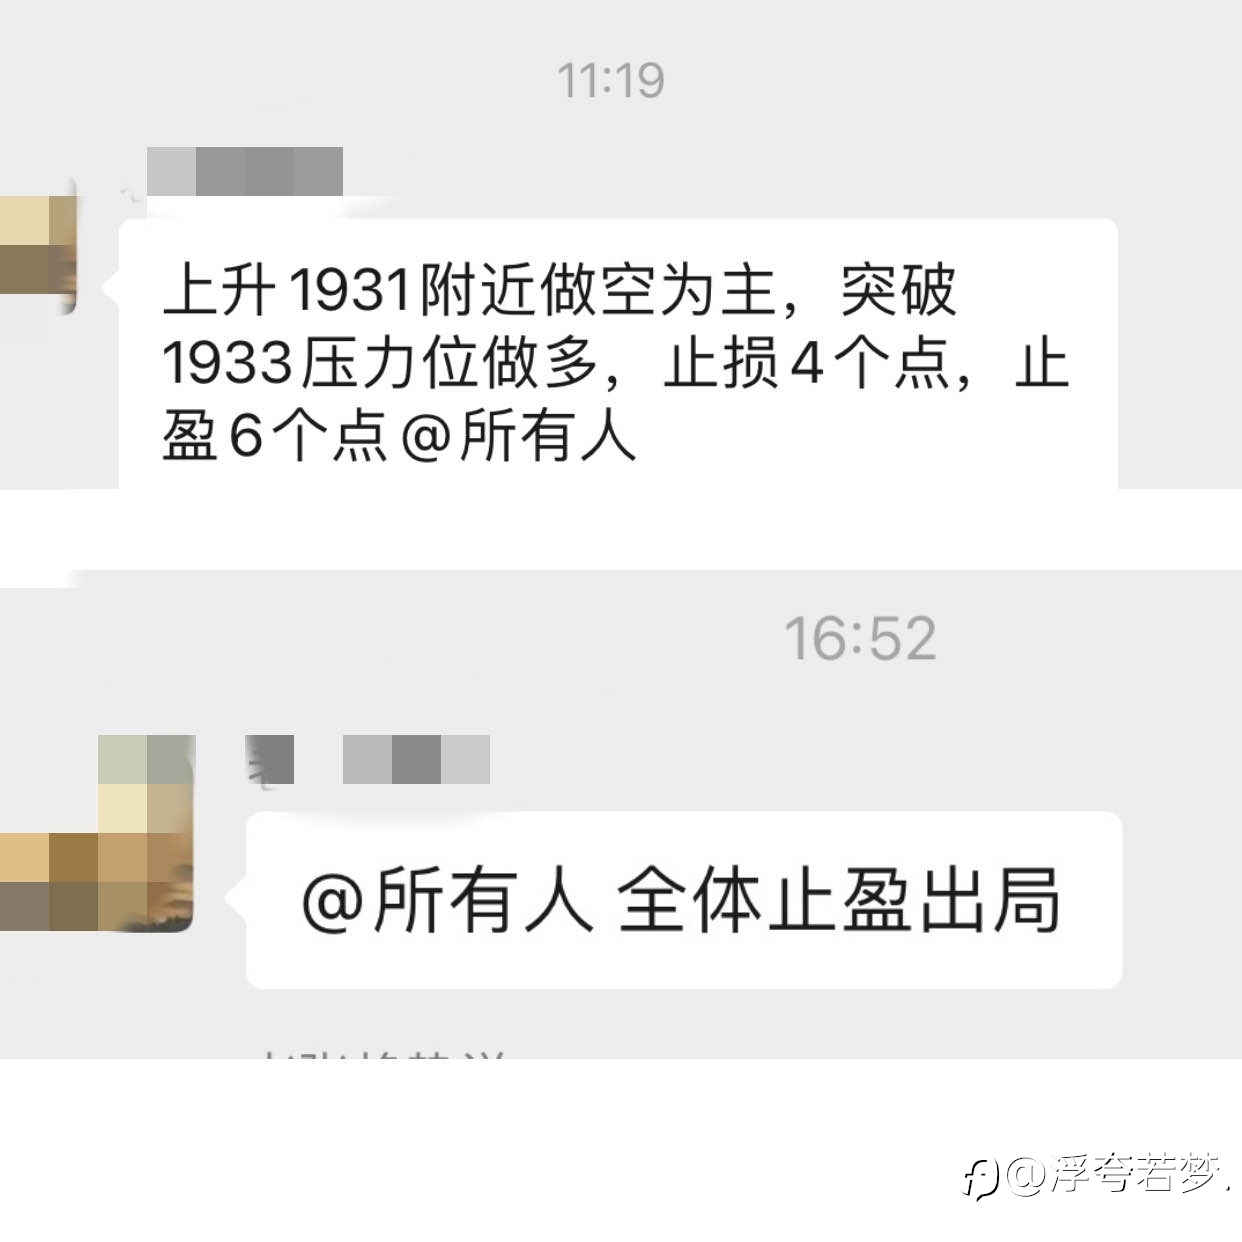Screen dimensions: 1242x1242
Task: Click the text 止损4个点
Action: point(806,363)
